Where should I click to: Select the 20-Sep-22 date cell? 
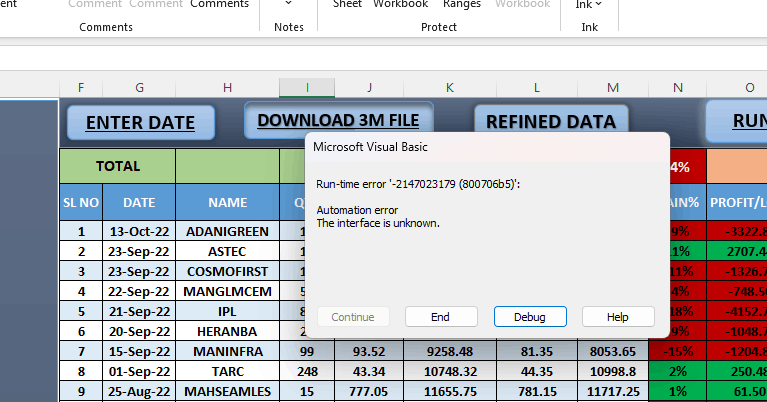[139, 332]
